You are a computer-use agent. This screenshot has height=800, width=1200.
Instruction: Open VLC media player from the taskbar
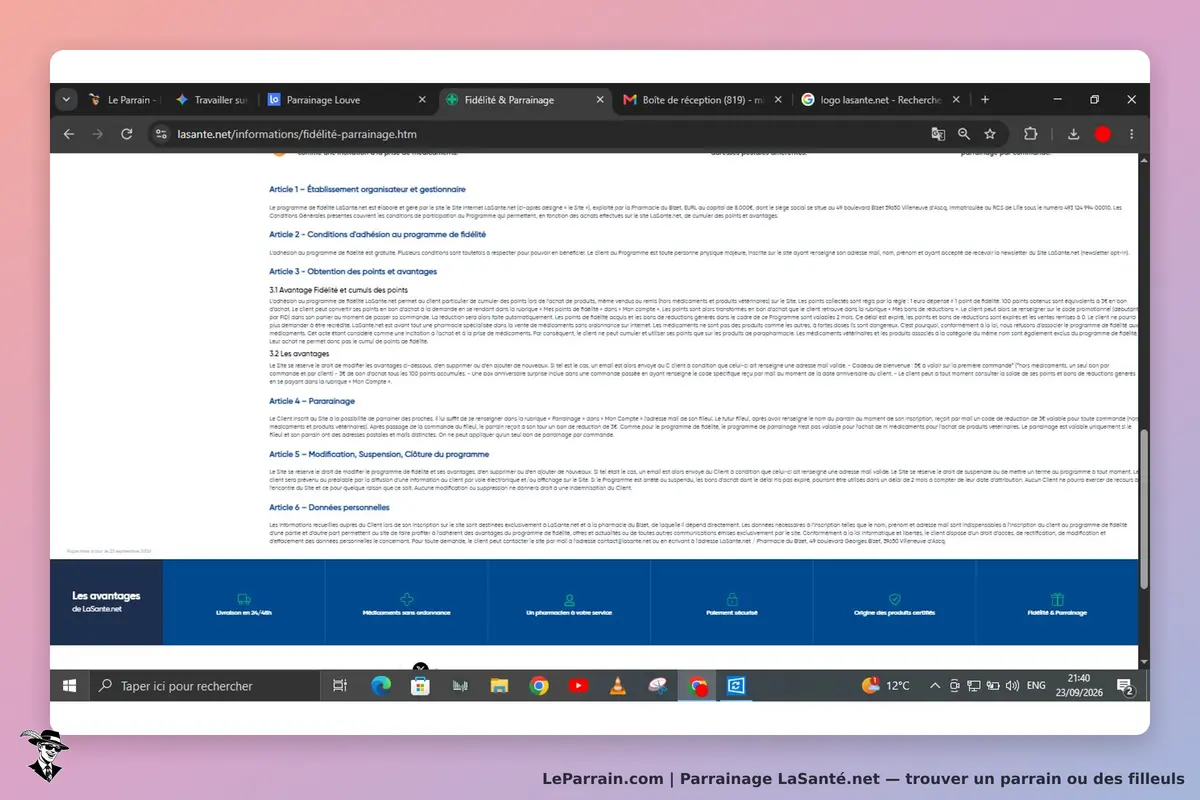click(x=618, y=686)
